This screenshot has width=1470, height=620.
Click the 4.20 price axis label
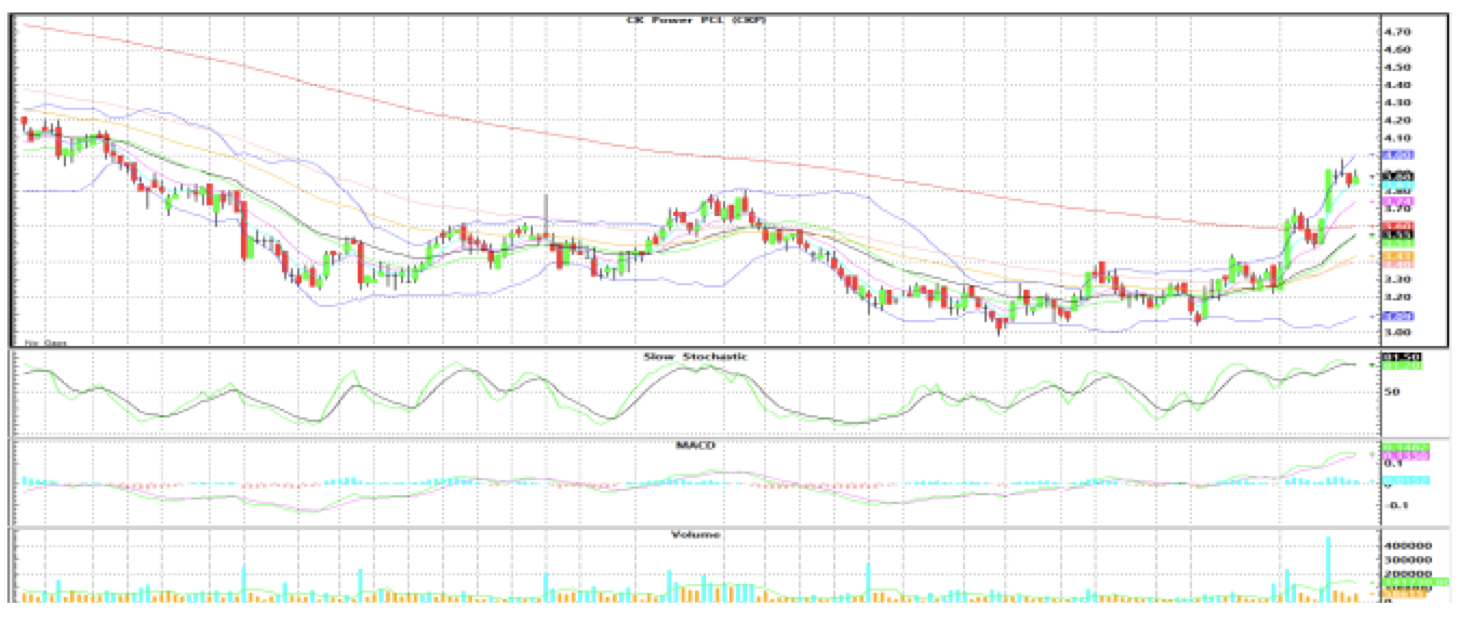tap(1397, 120)
